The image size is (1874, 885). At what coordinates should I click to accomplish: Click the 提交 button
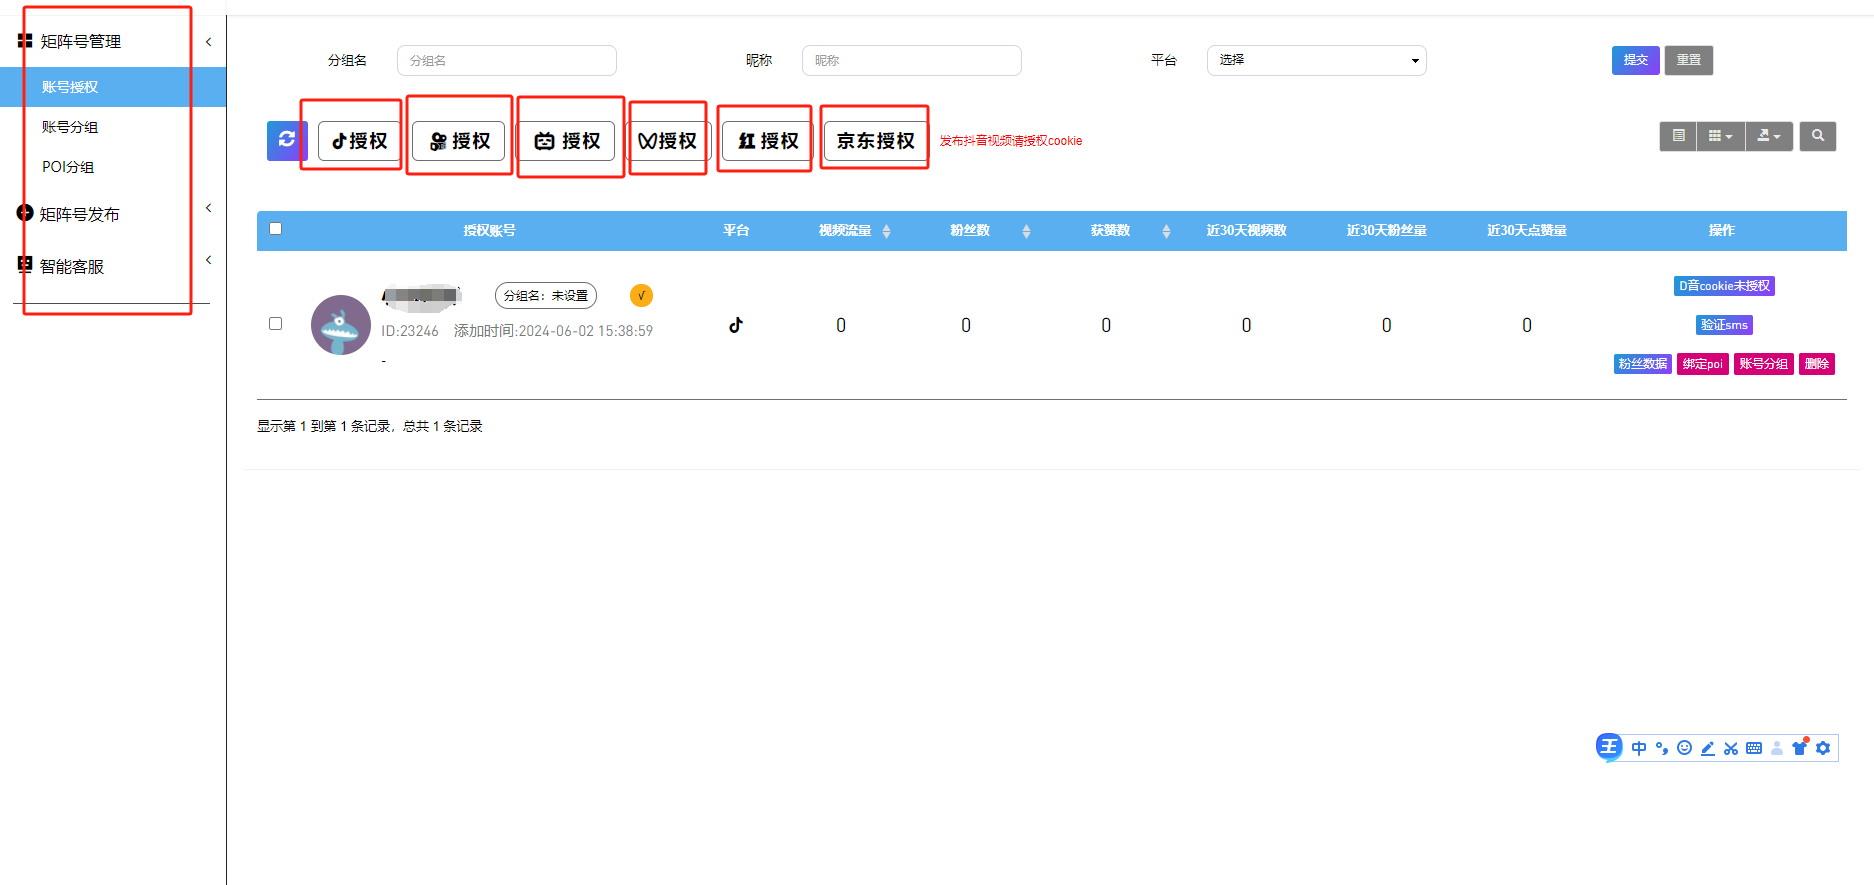pos(1636,60)
